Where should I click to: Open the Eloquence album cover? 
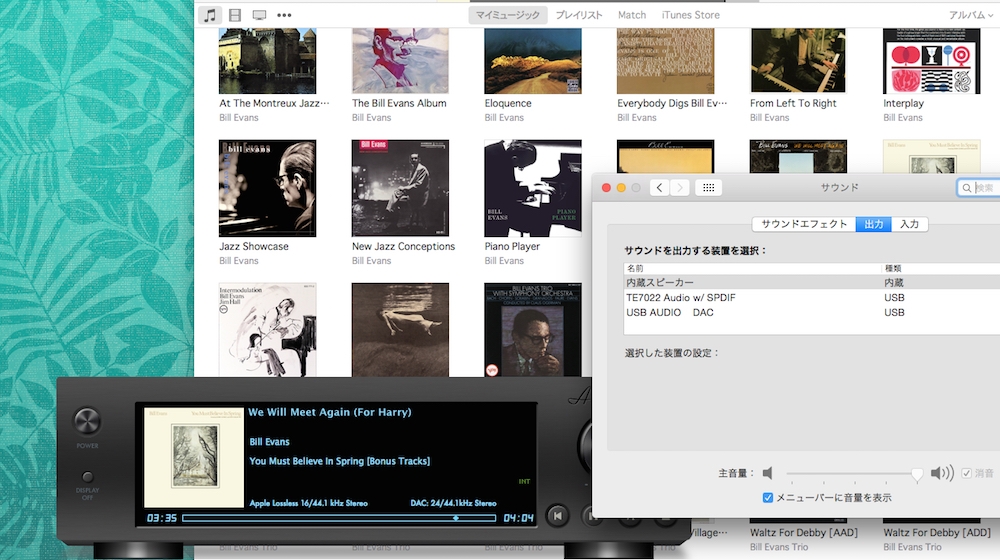[x=533, y=61]
